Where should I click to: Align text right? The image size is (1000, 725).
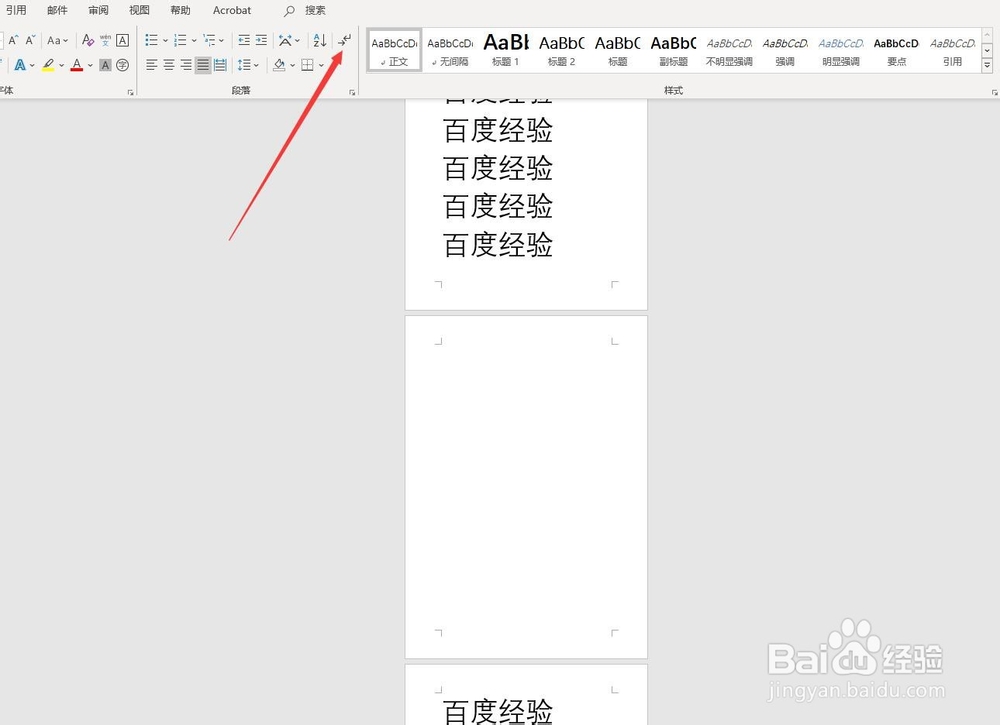(x=186, y=64)
